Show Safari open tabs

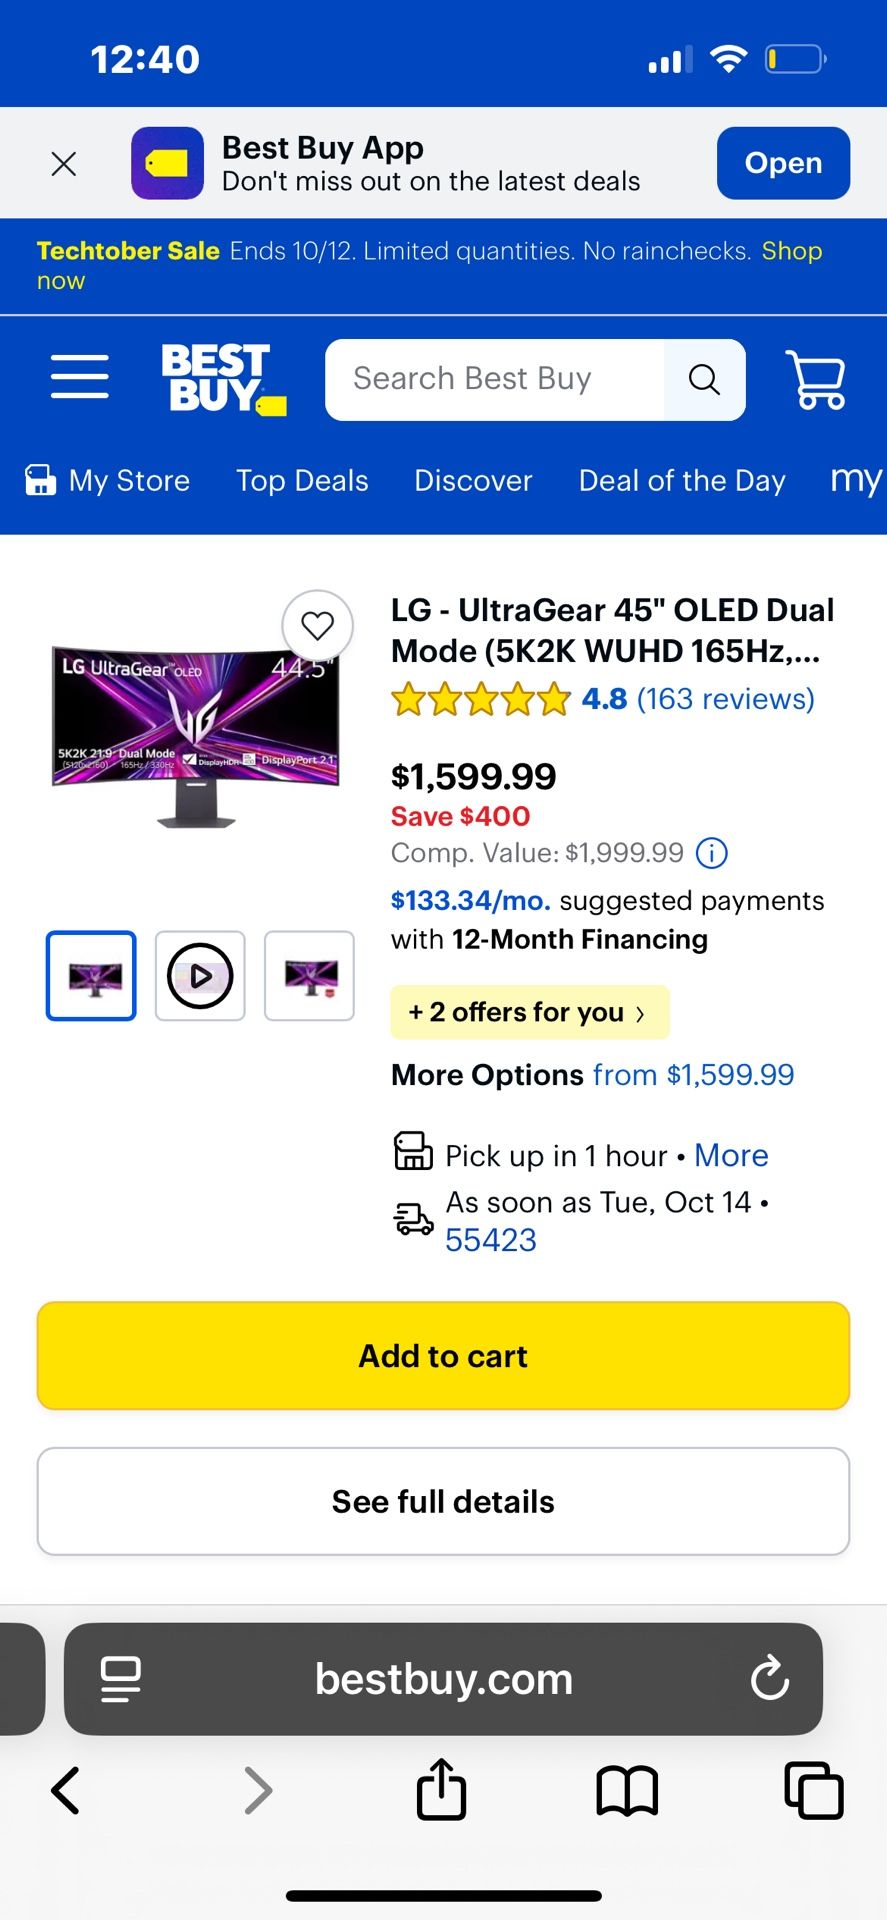tap(813, 1790)
